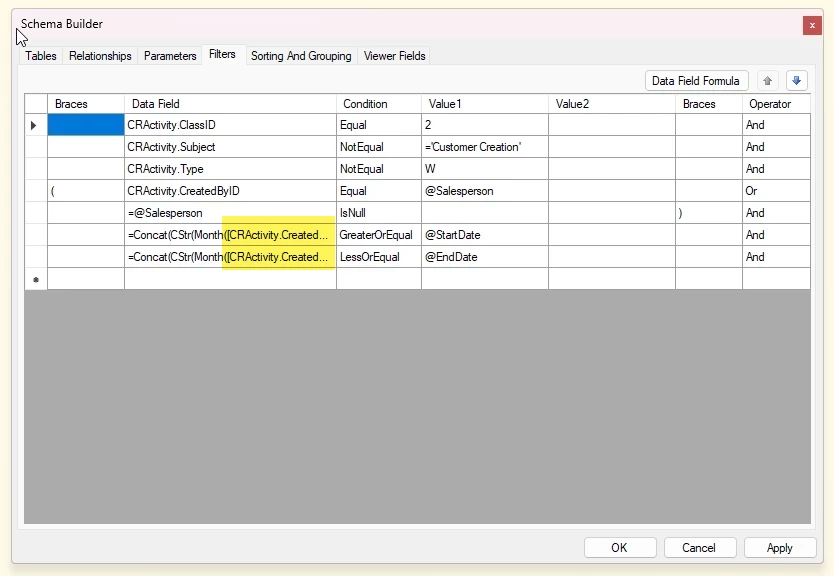Click the opening brace cell in CreatedByID row
Viewport: 834px width, 576px height.
pos(86,191)
